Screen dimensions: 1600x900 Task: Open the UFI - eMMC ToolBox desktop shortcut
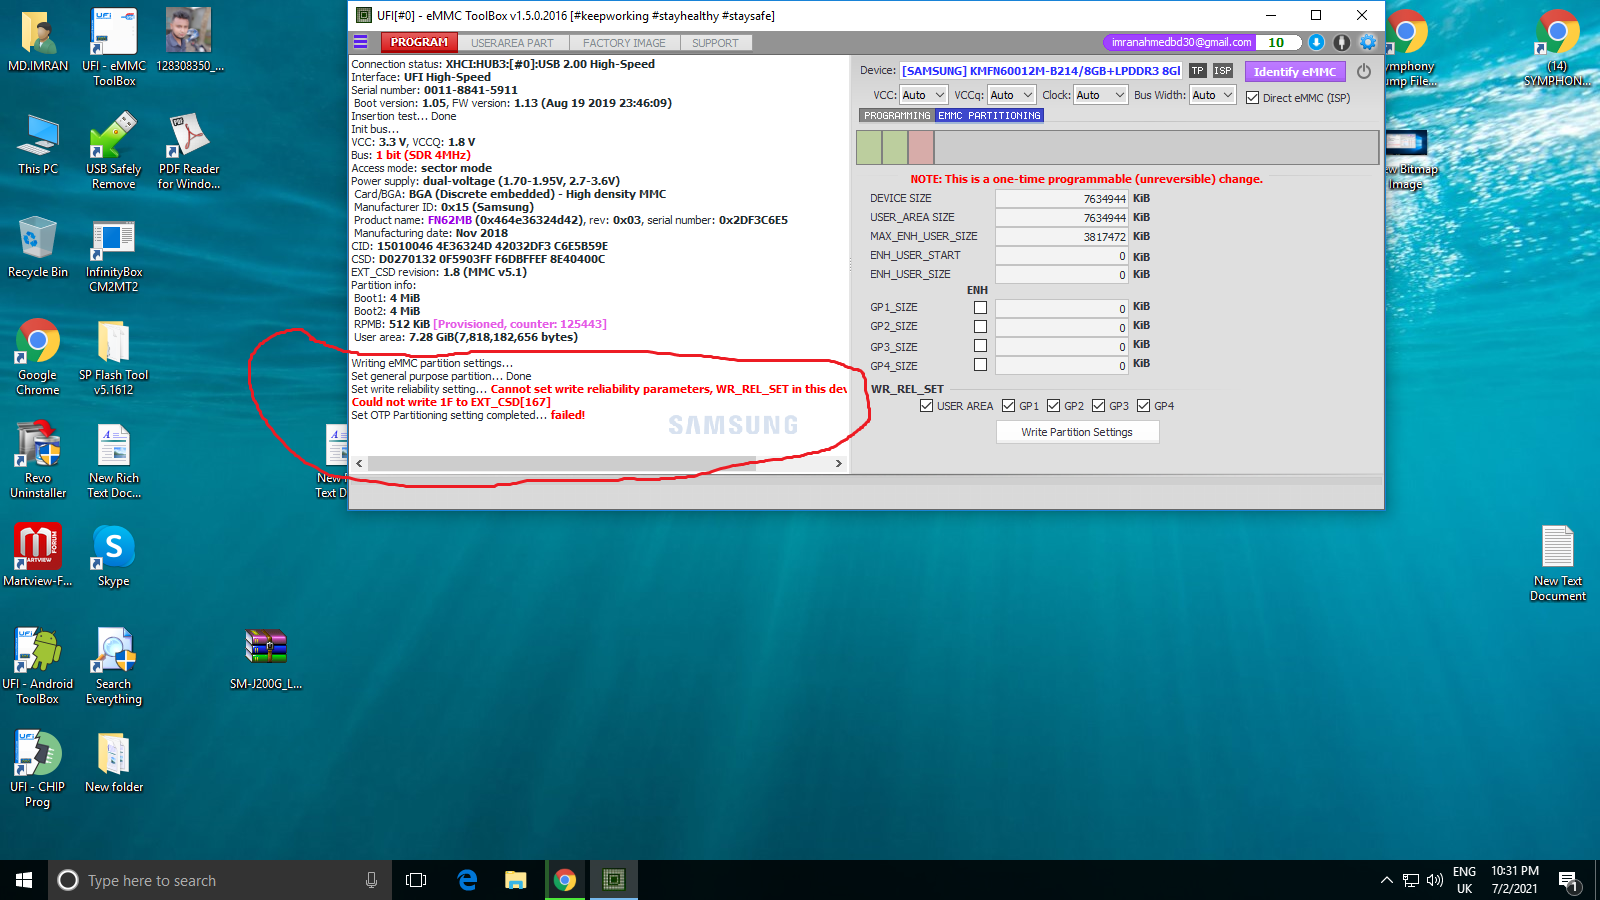pyautogui.click(x=114, y=47)
